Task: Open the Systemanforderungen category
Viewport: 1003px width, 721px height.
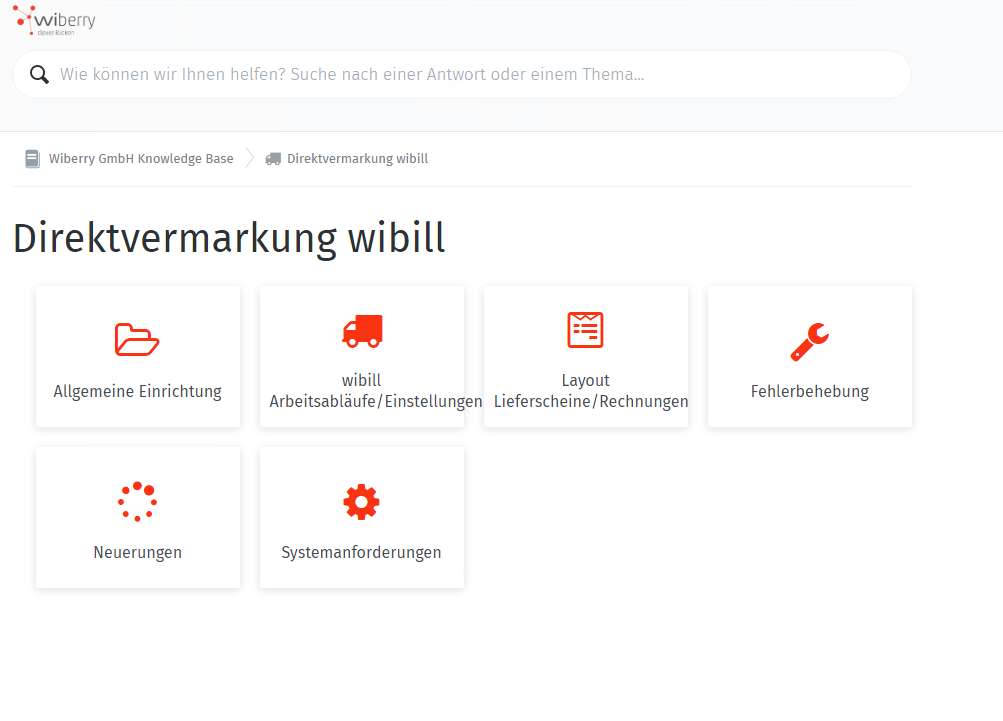Action: 362,518
